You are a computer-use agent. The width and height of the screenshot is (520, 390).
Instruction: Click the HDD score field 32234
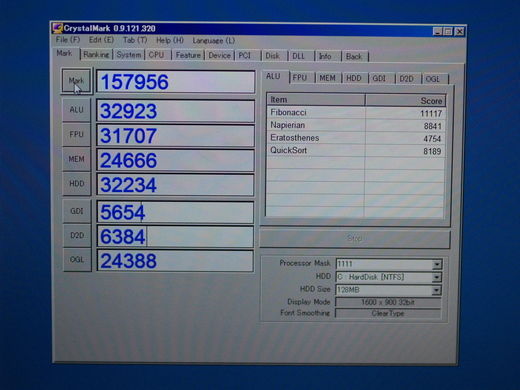(x=175, y=184)
